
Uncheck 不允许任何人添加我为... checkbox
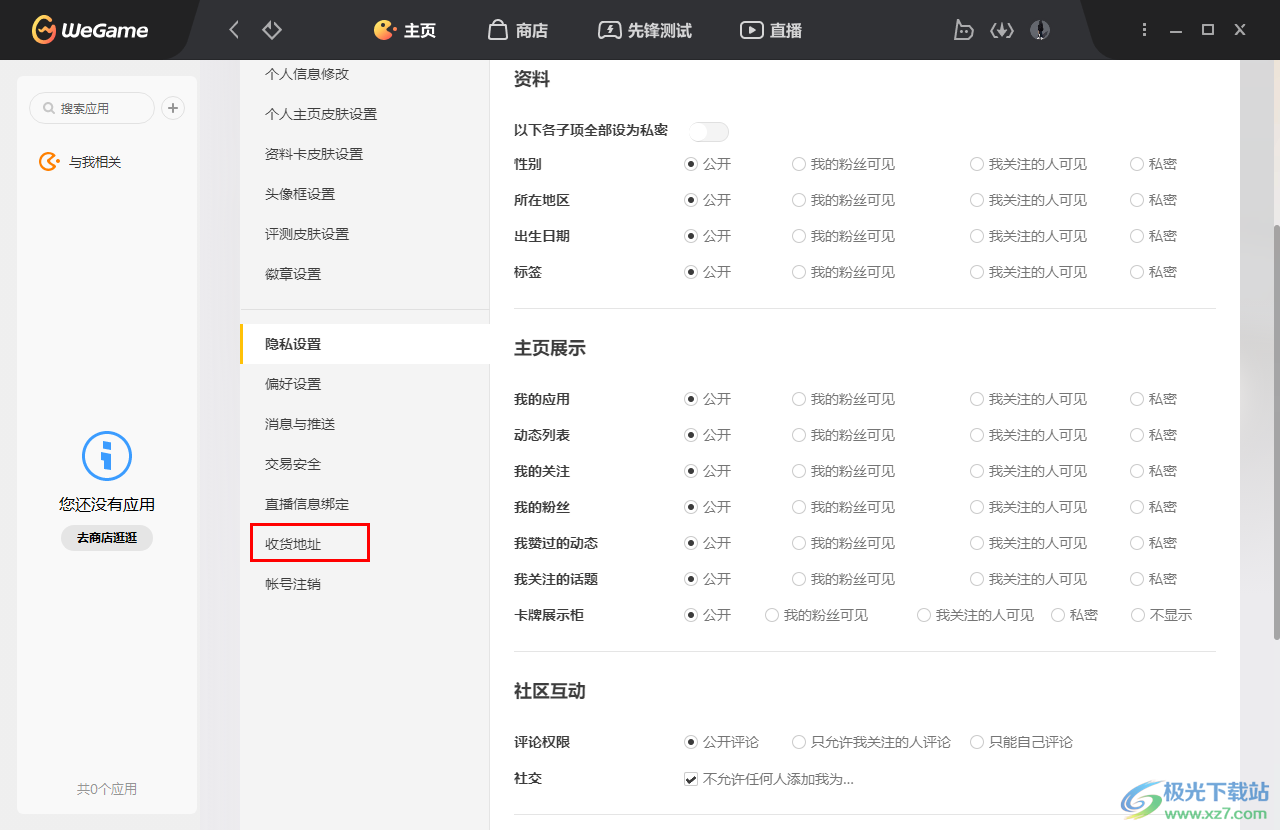pos(691,779)
